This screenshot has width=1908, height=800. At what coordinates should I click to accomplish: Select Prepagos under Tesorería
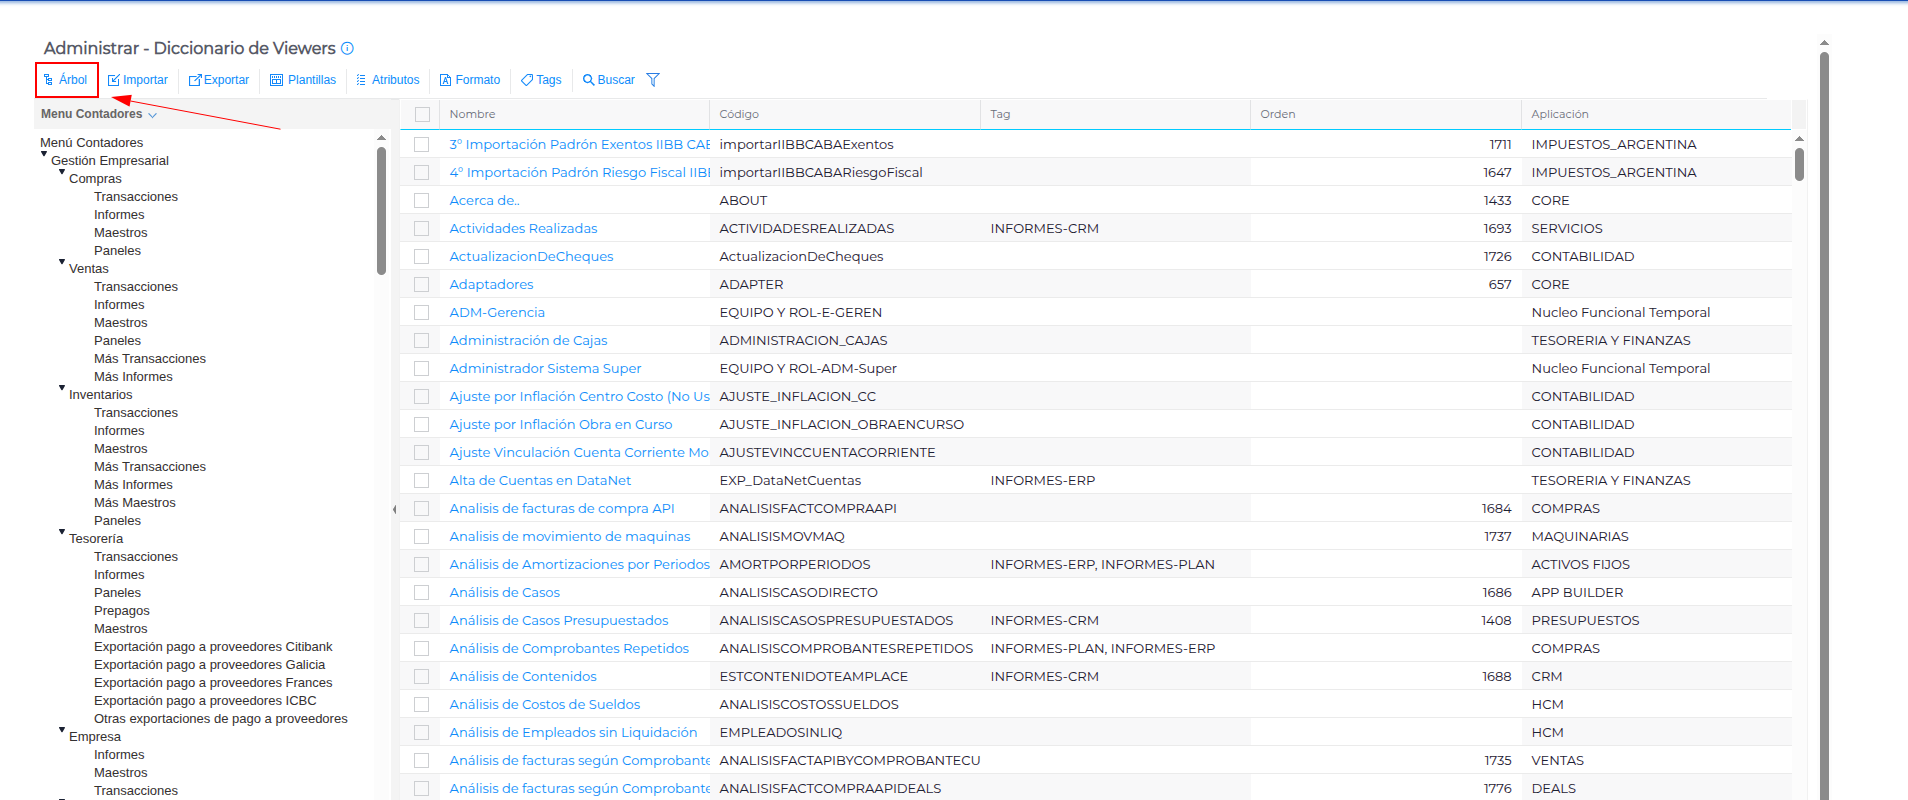(x=122, y=611)
